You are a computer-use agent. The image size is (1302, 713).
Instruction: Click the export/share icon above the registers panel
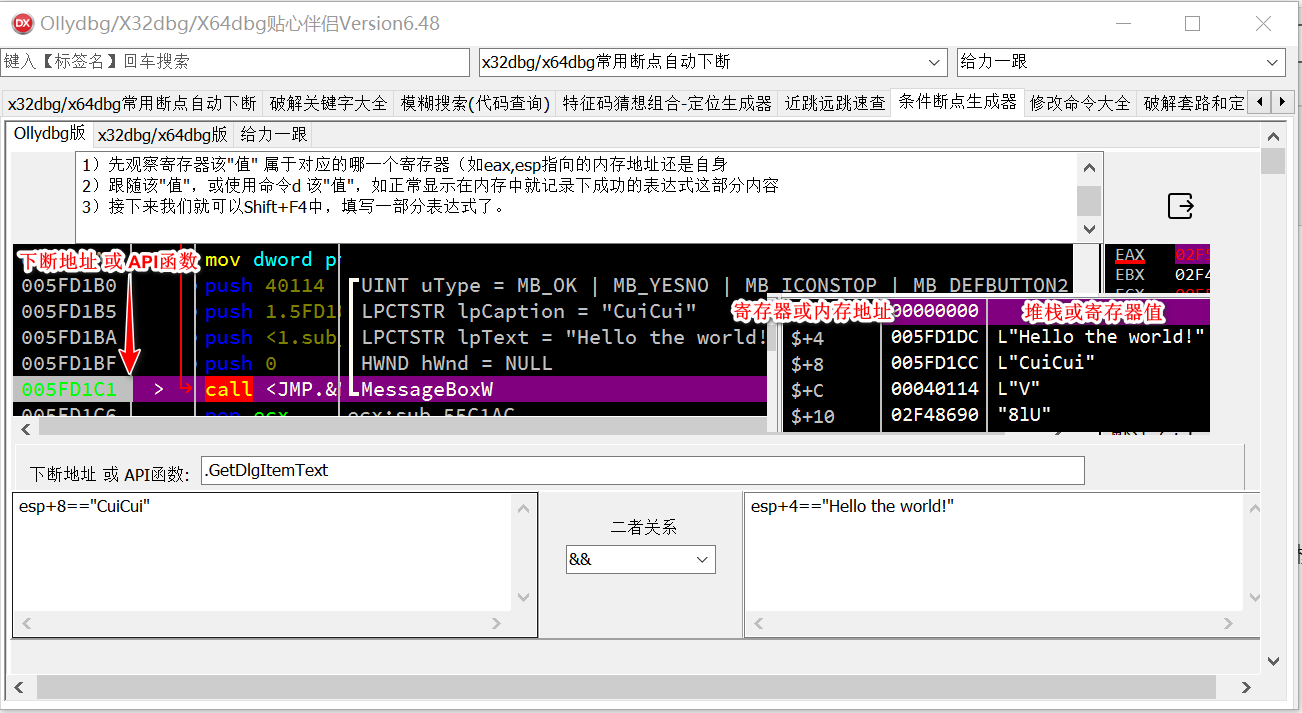(x=1180, y=206)
